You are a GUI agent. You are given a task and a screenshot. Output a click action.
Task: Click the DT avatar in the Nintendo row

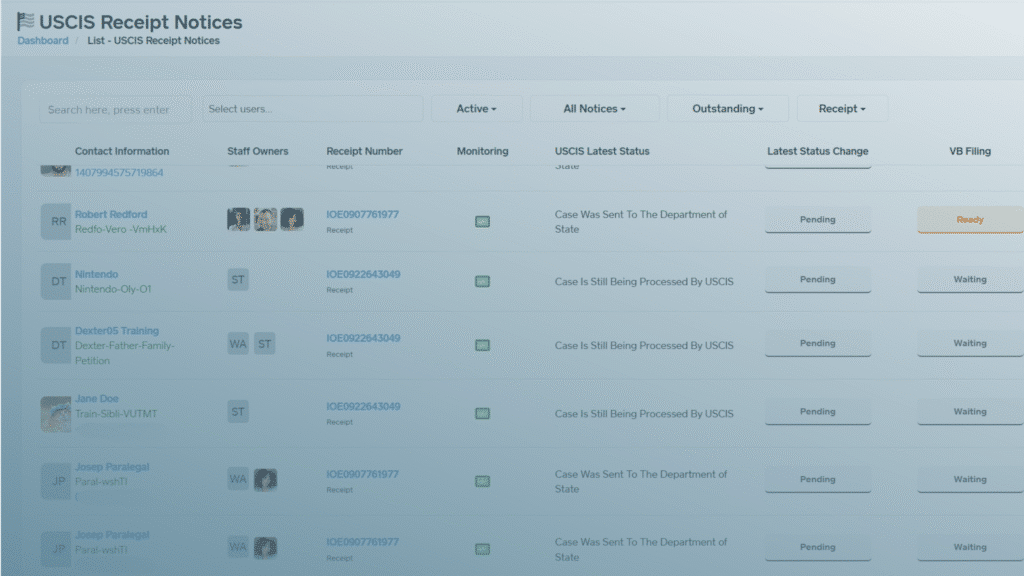[56, 282]
